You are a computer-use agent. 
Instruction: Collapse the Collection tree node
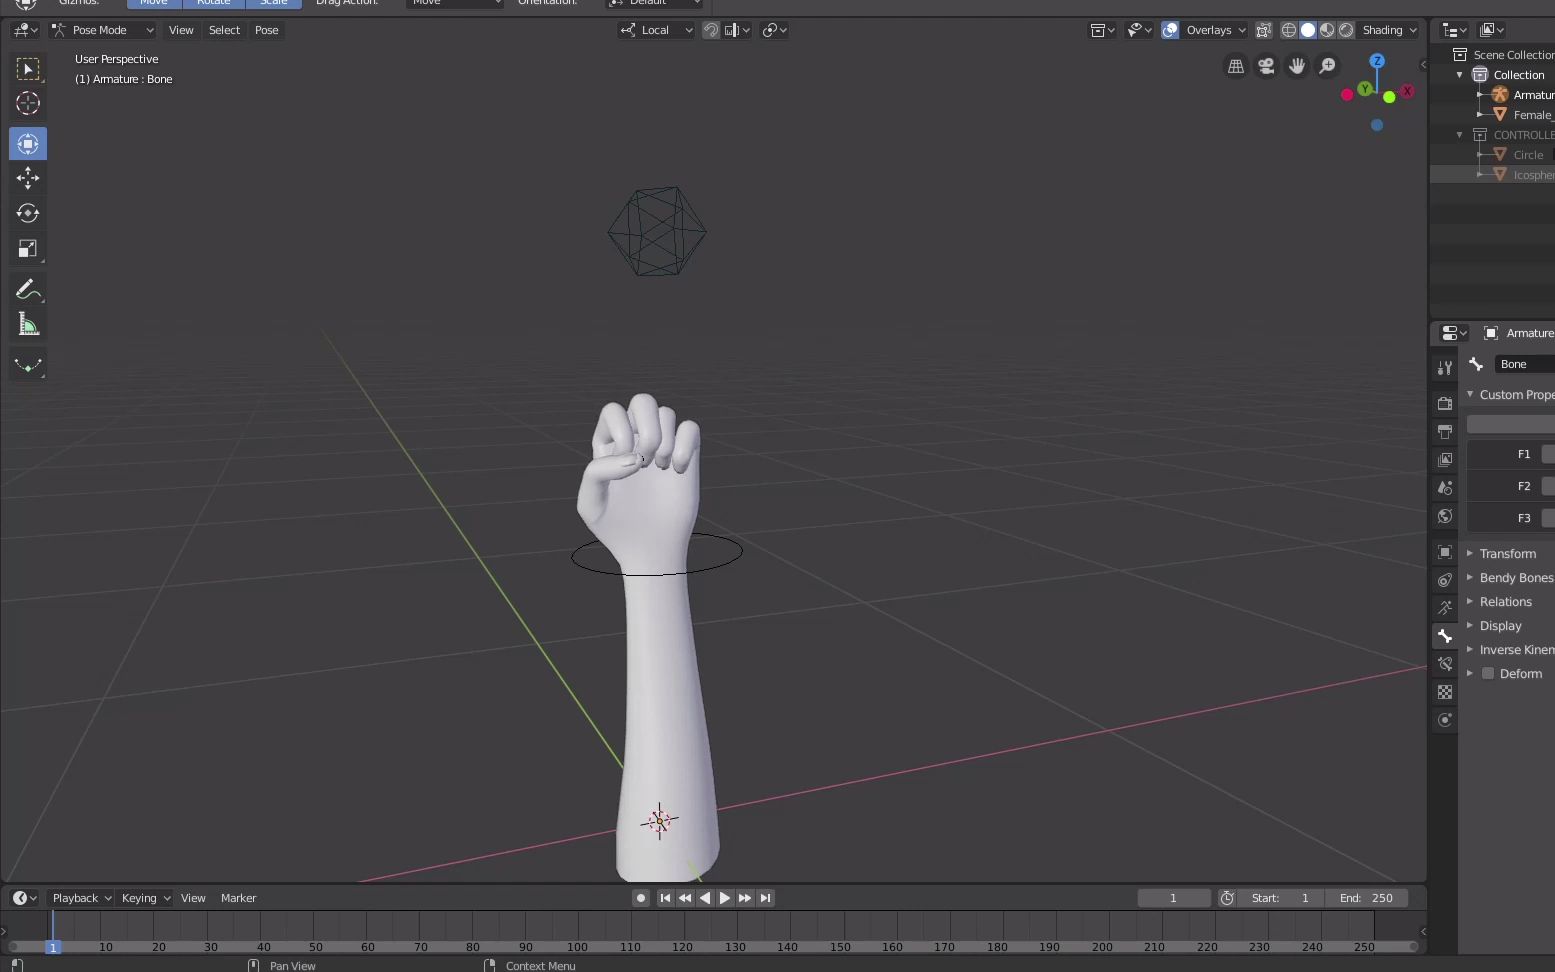(x=1459, y=75)
